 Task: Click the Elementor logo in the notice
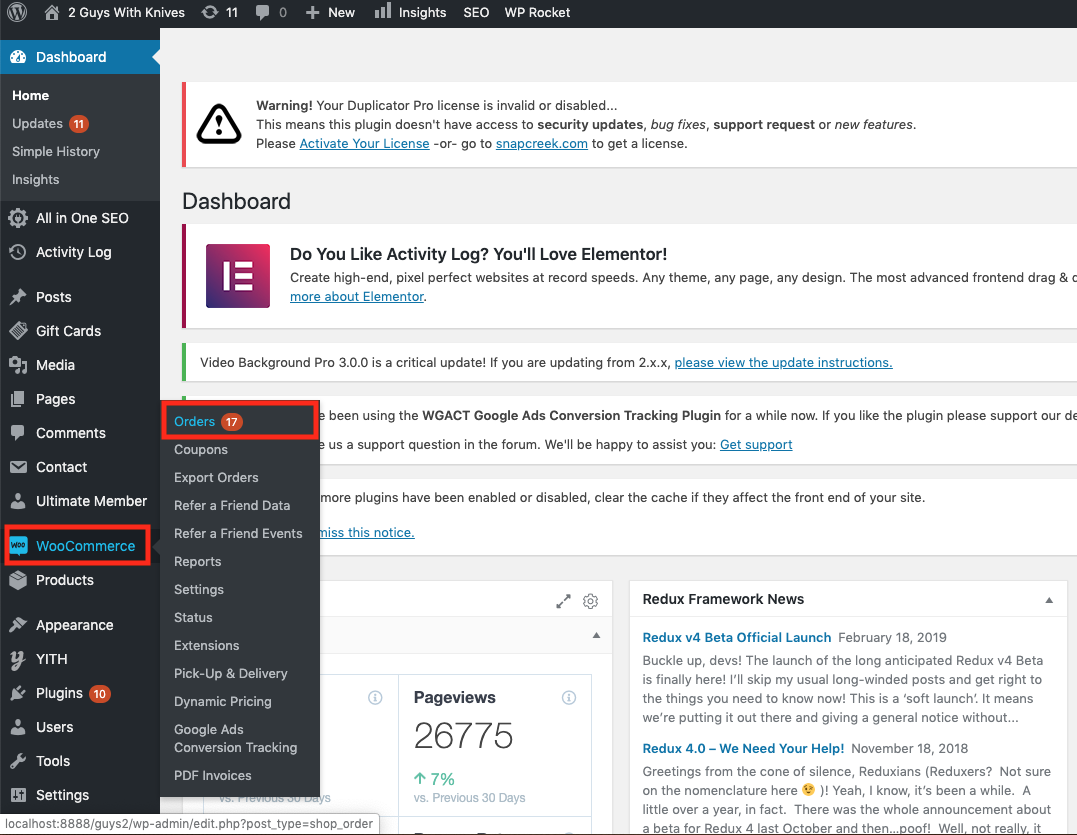click(x=237, y=275)
